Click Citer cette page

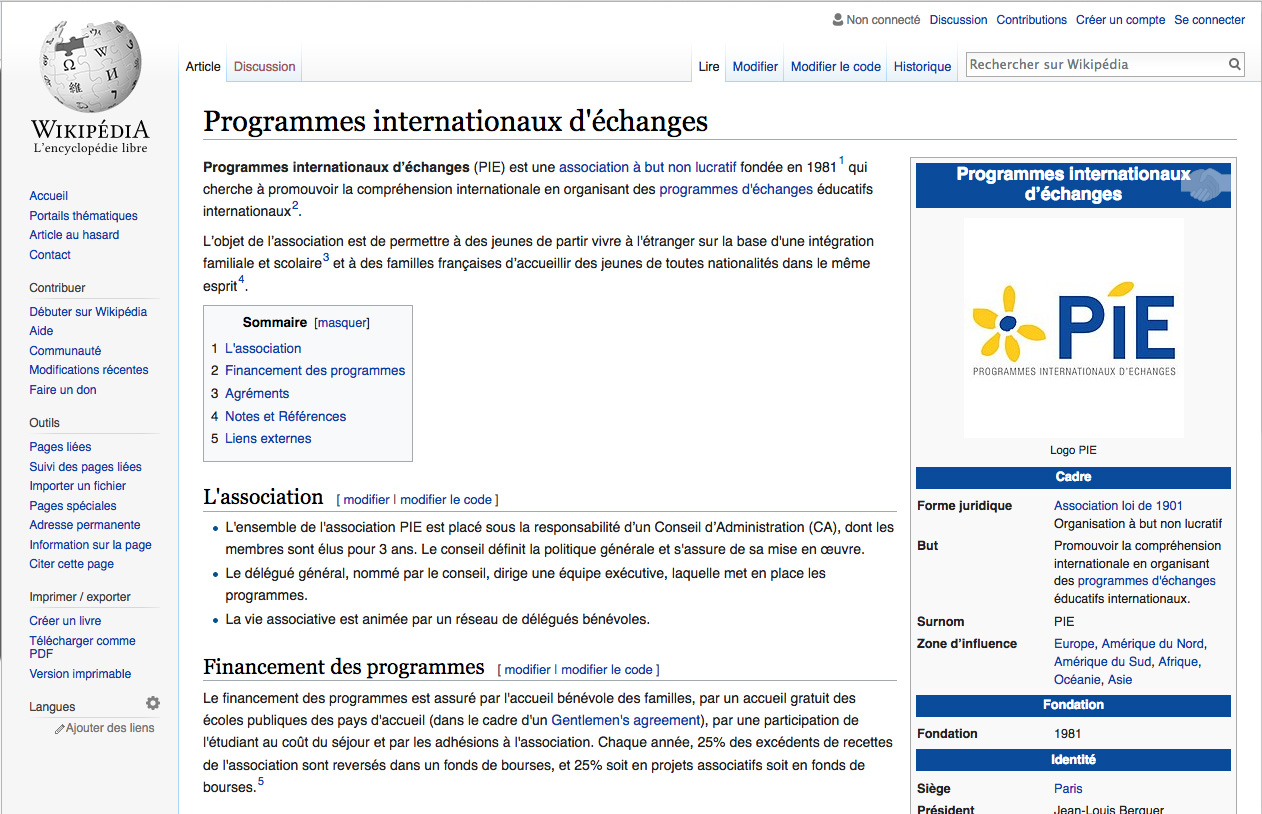(72, 564)
